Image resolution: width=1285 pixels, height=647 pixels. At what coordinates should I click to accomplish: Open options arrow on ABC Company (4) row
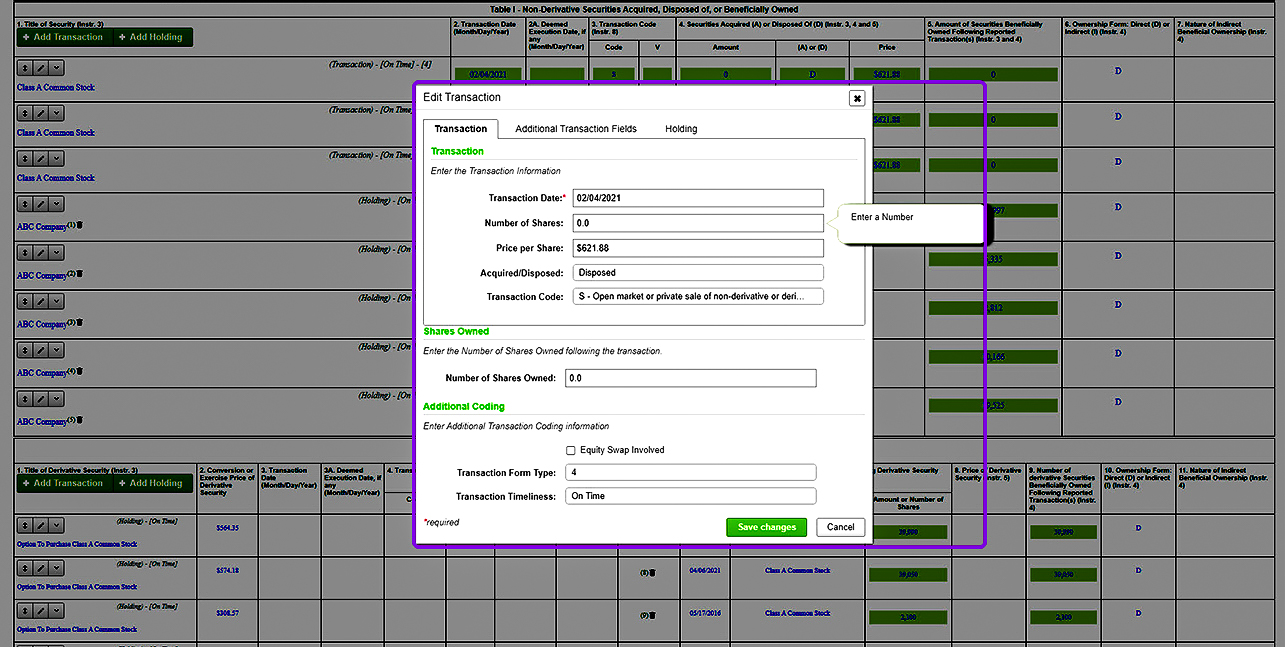pos(56,351)
